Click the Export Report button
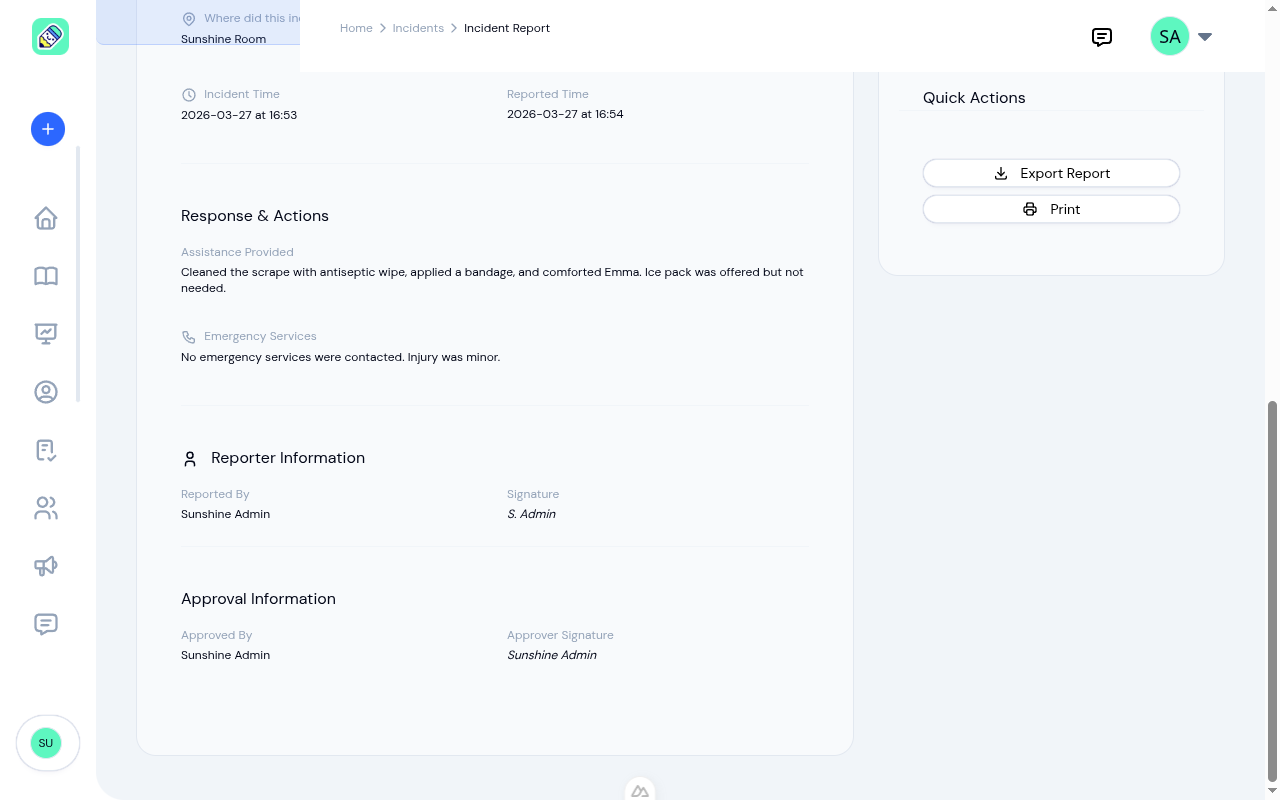The height and width of the screenshot is (800, 1280). pos(1051,173)
